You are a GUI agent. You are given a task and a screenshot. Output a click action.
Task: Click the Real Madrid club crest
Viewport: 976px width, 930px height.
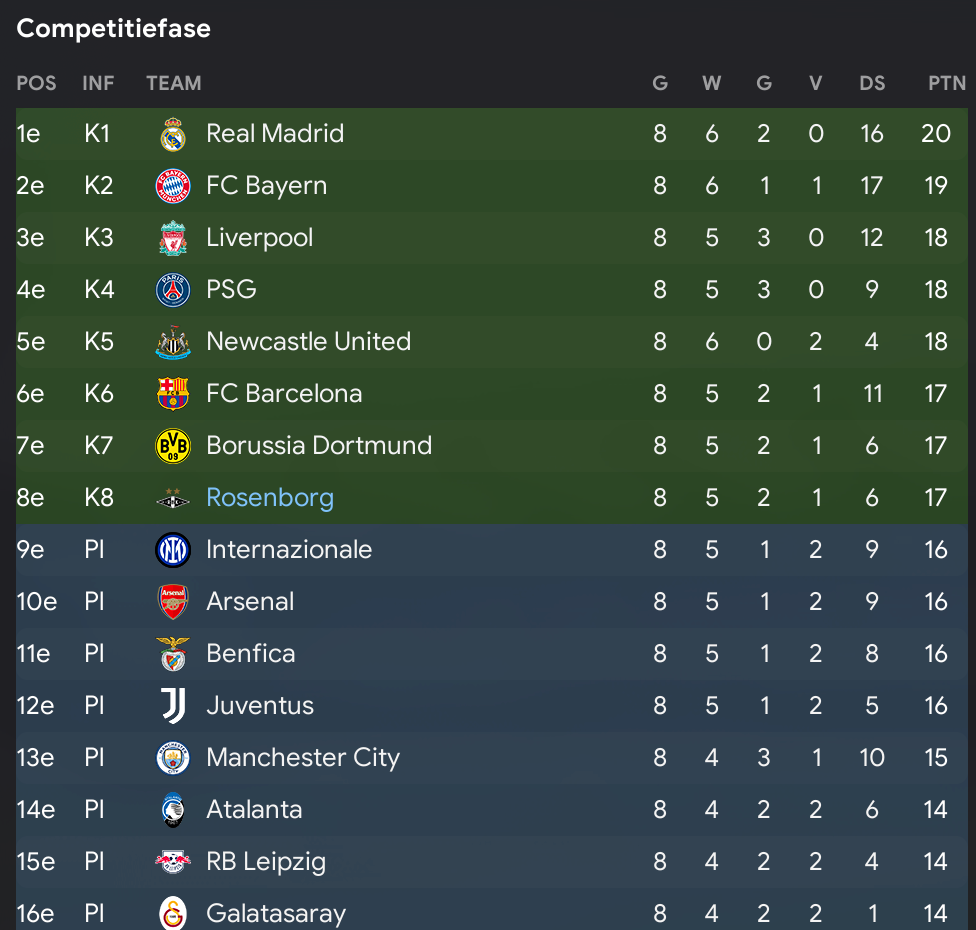coord(173,134)
